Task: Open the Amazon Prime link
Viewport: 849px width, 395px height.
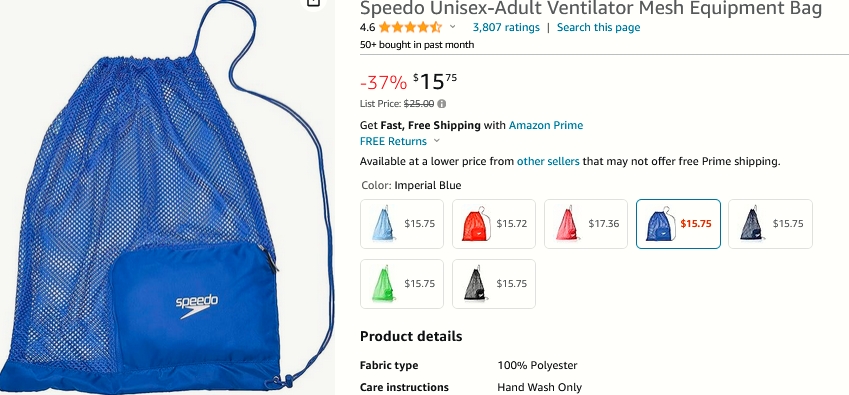Action: click(546, 126)
